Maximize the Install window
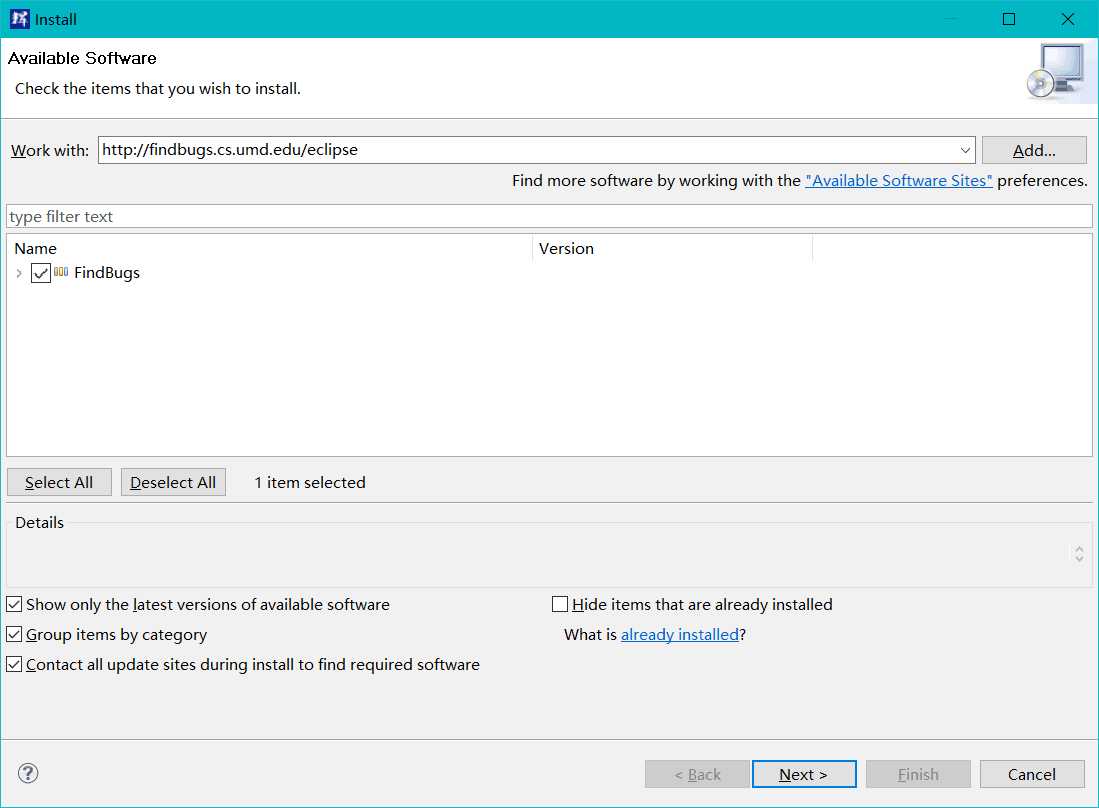The image size is (1099, 808). pos(1009,19)
